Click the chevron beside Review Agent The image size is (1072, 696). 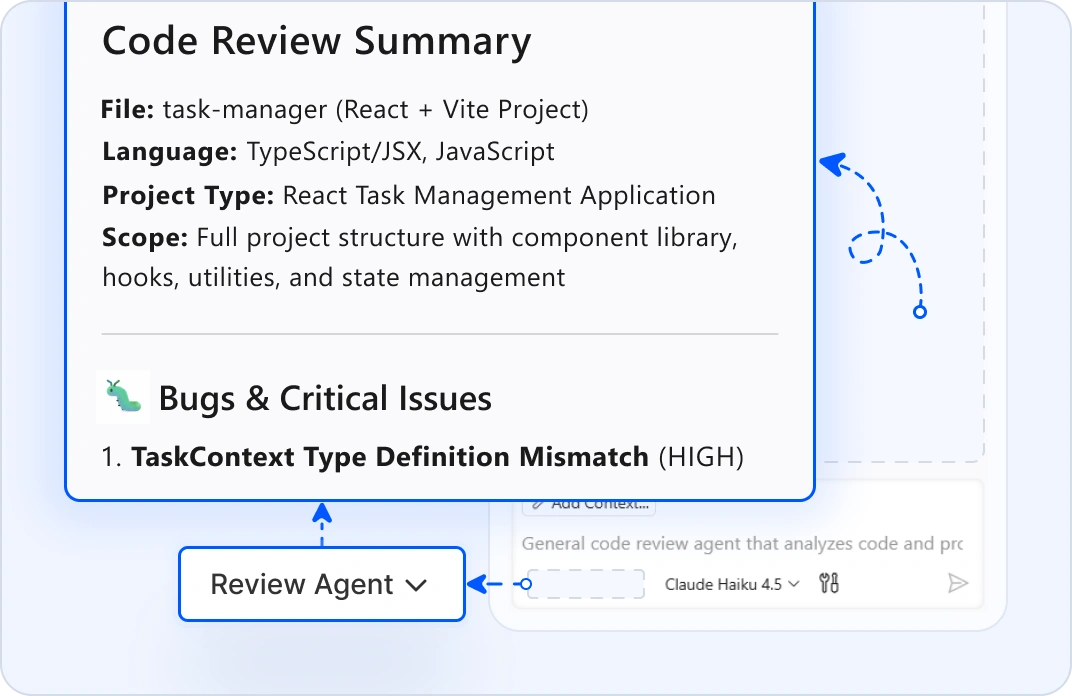(417, 586)
